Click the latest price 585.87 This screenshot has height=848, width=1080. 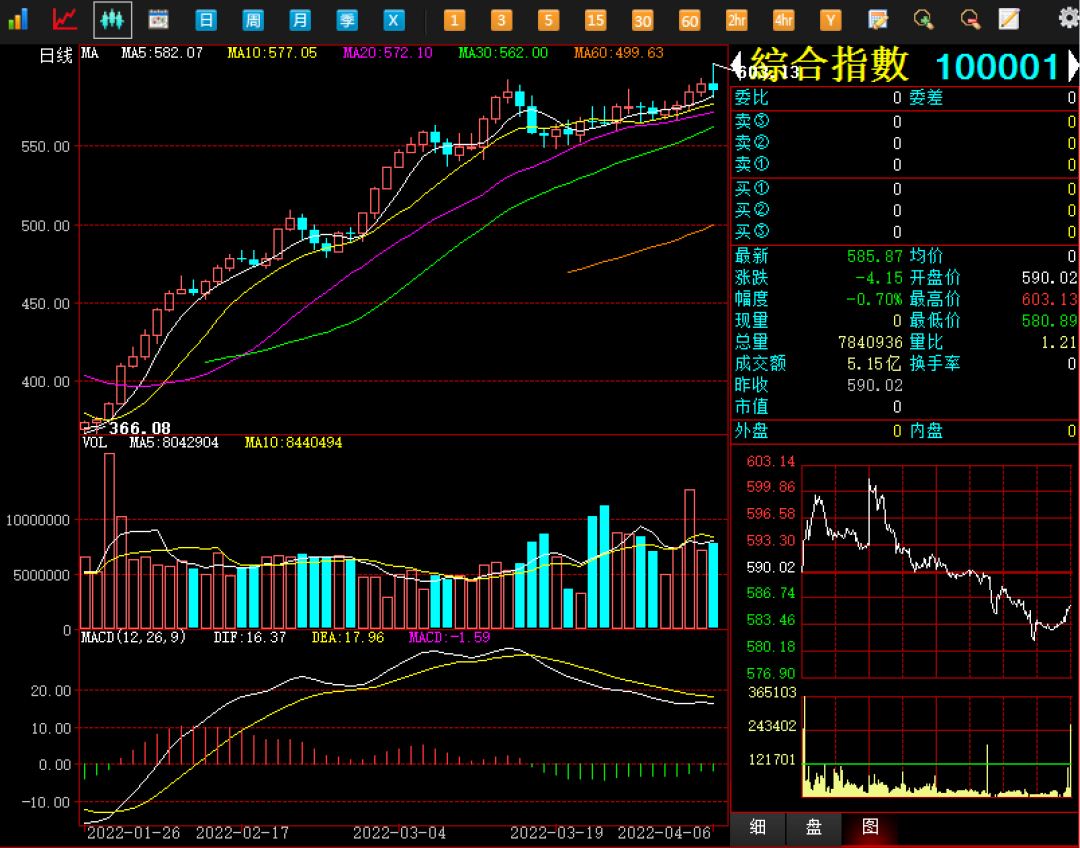pyautogui.click(x=874, y=256)
